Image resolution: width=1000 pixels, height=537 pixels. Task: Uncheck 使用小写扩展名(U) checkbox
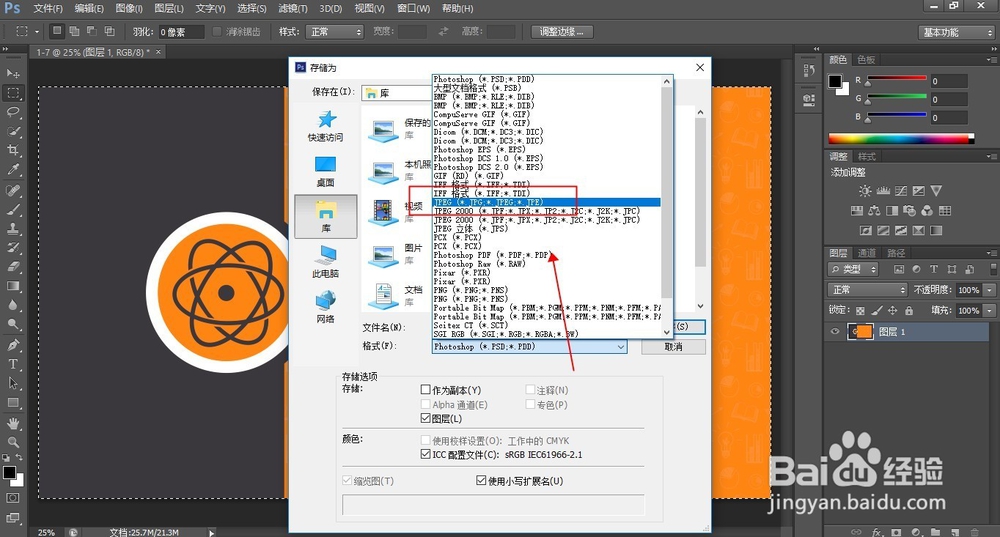482,480
